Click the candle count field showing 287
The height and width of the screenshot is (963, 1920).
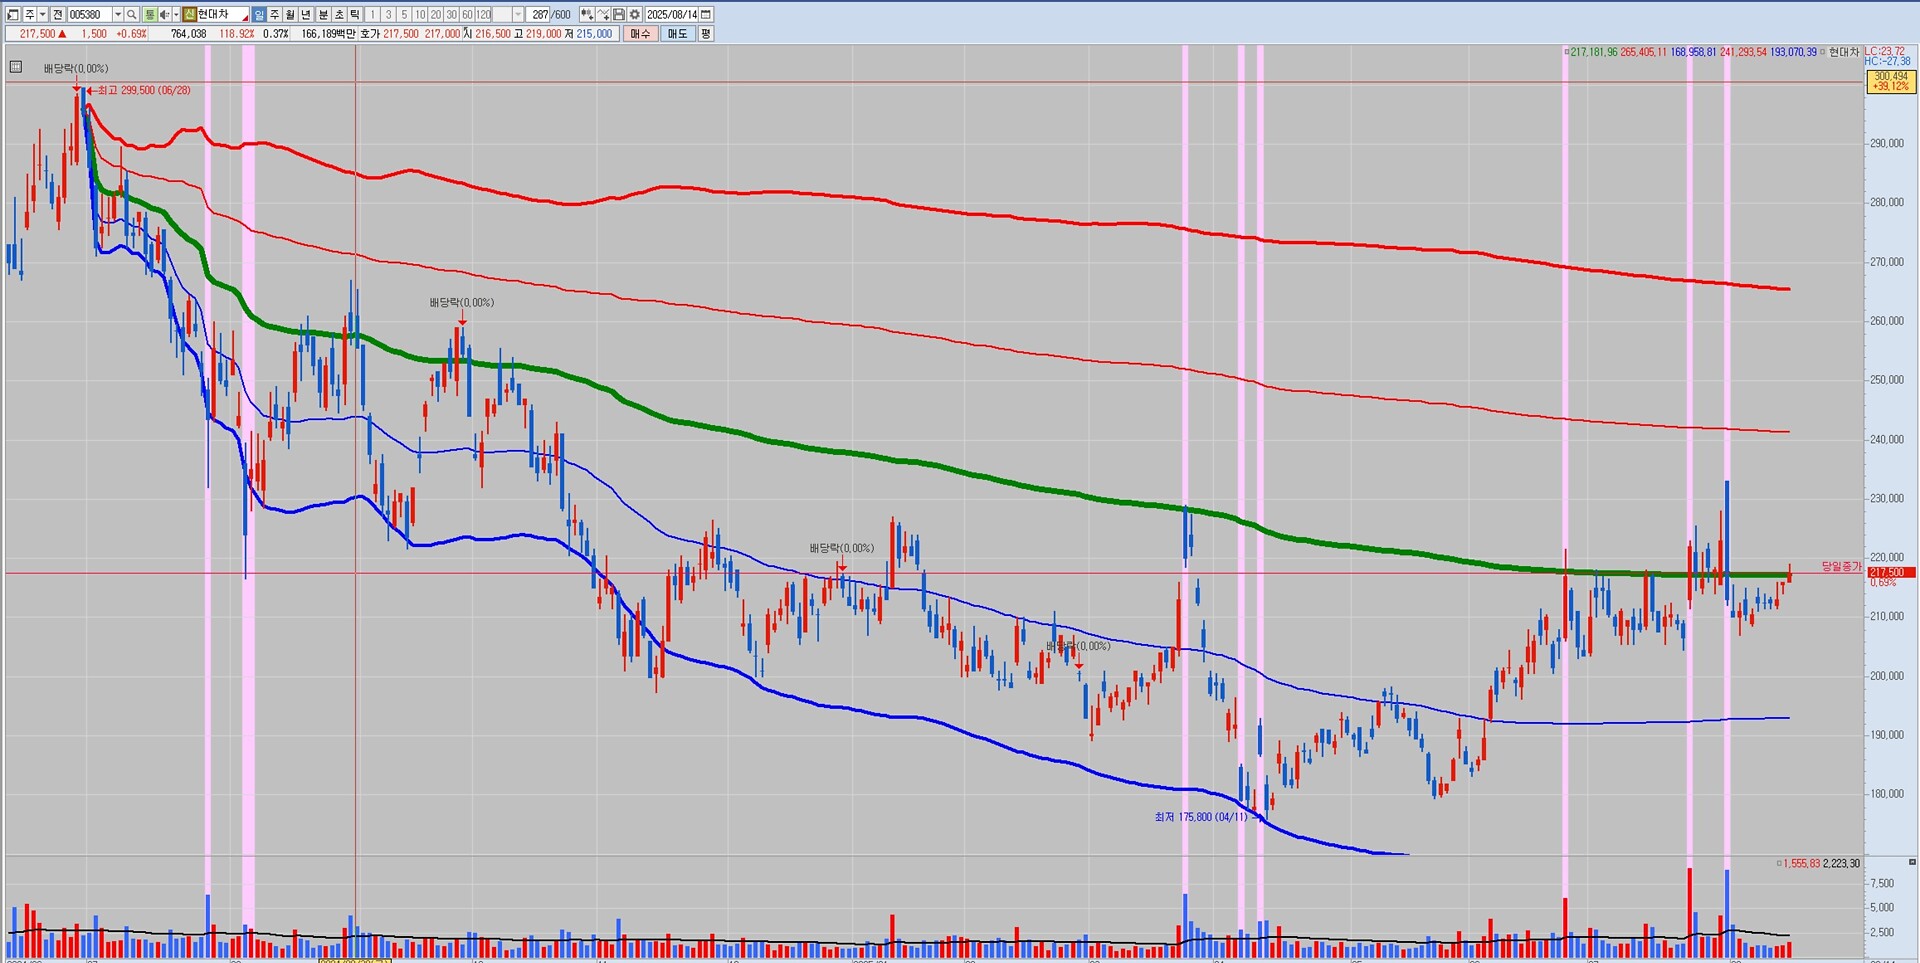[x=540, y=15]
